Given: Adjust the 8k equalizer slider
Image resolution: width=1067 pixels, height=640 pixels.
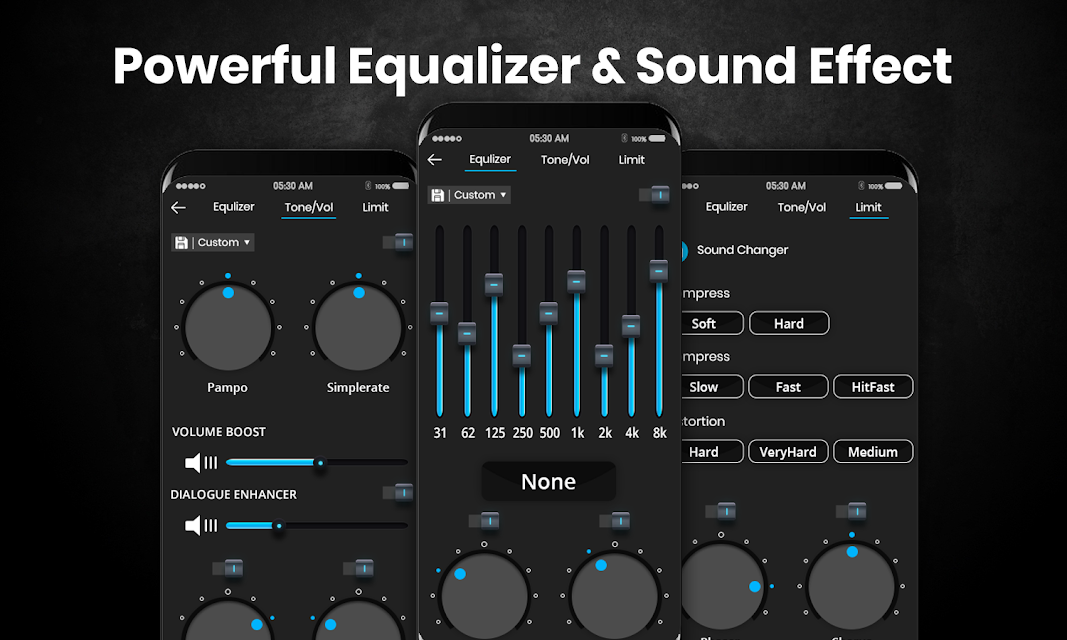Looking at the screenshot, I should (x=659, y=321).
